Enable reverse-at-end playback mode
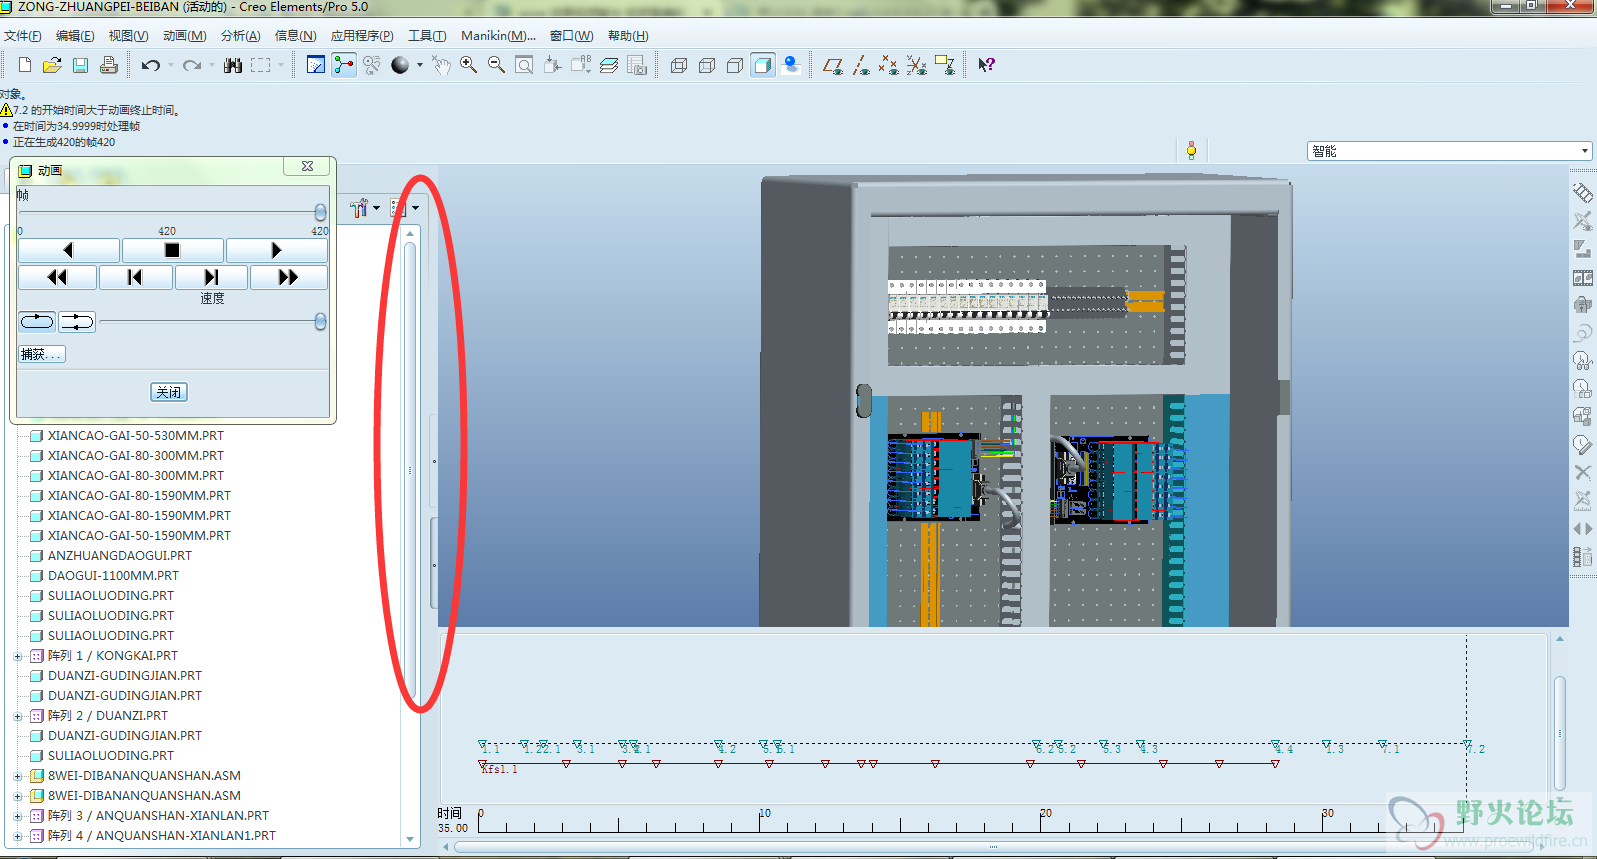This screenshot has width=1597, height=859. click(77, 321)
